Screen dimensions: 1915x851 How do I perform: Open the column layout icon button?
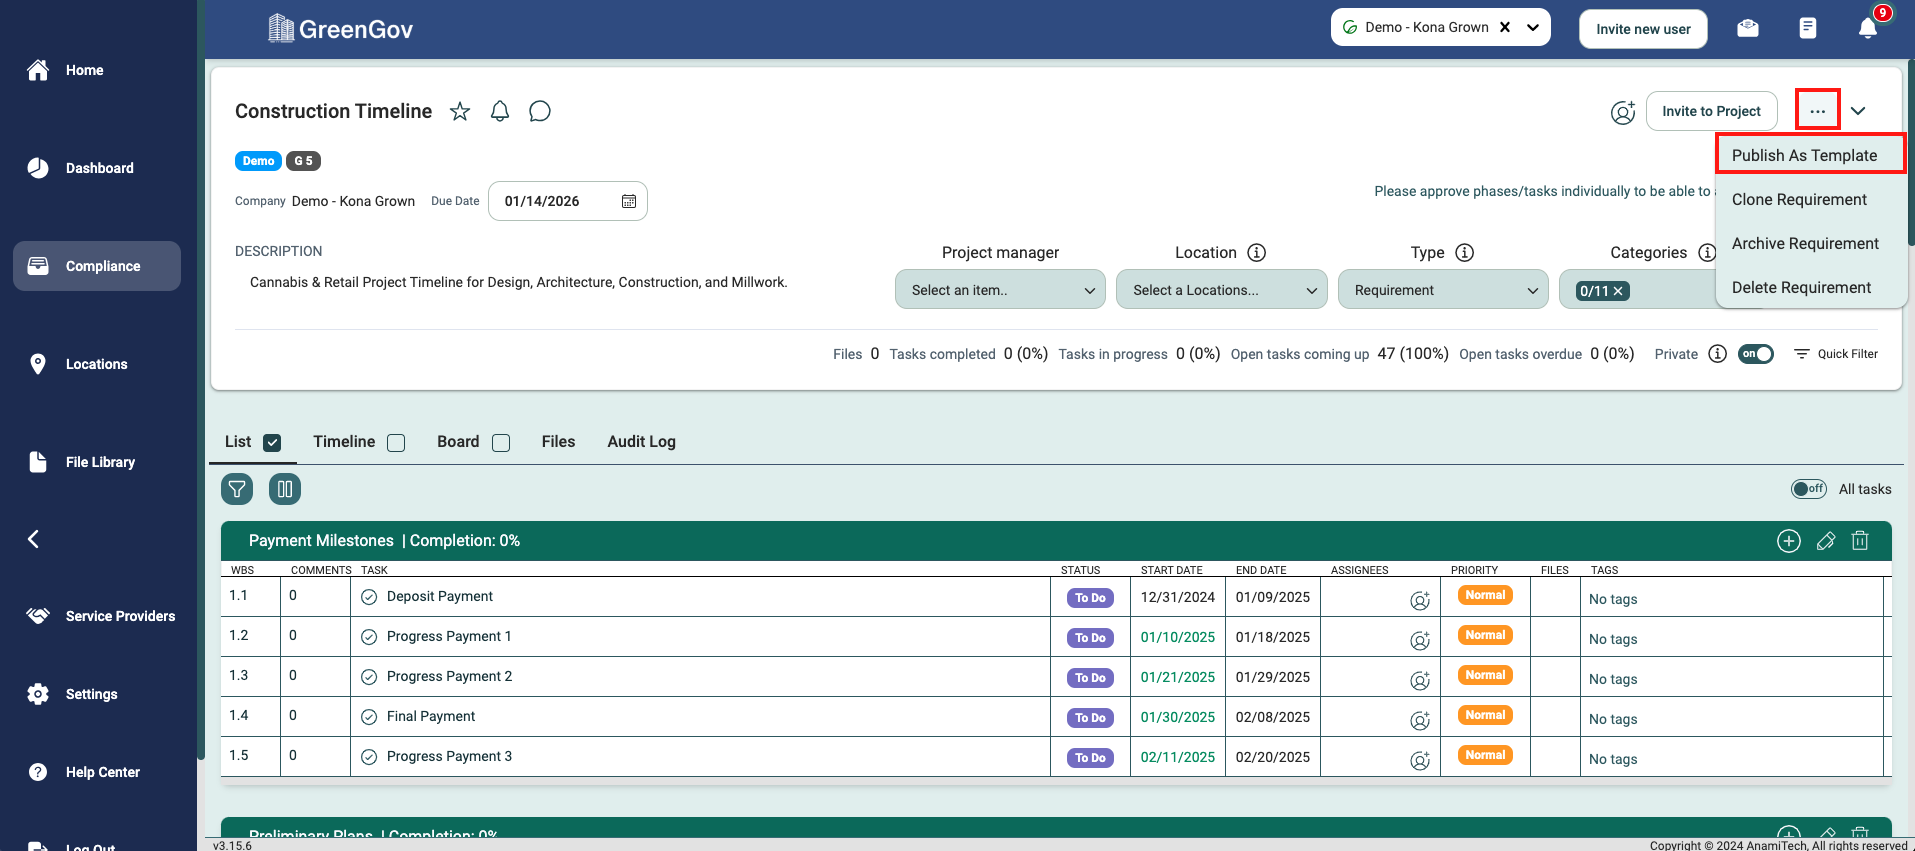click(285, 489)
